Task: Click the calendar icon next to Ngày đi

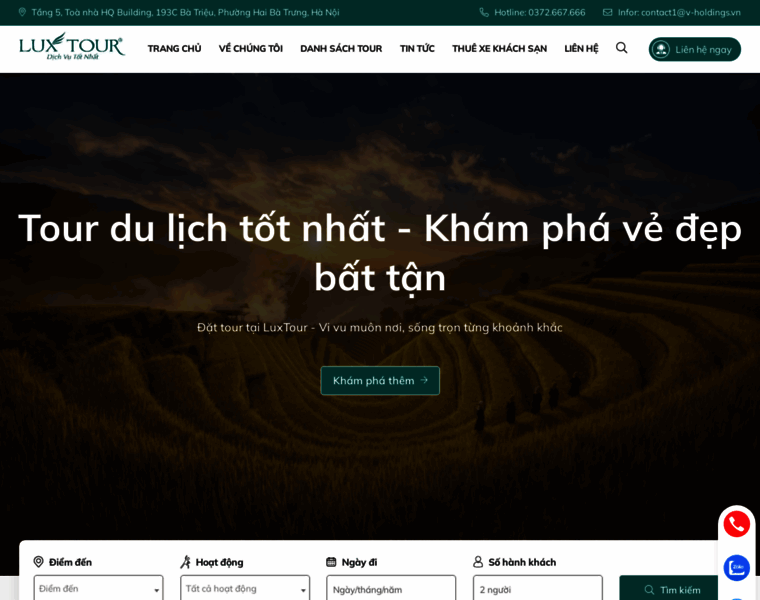Action: tap(331, 562)
